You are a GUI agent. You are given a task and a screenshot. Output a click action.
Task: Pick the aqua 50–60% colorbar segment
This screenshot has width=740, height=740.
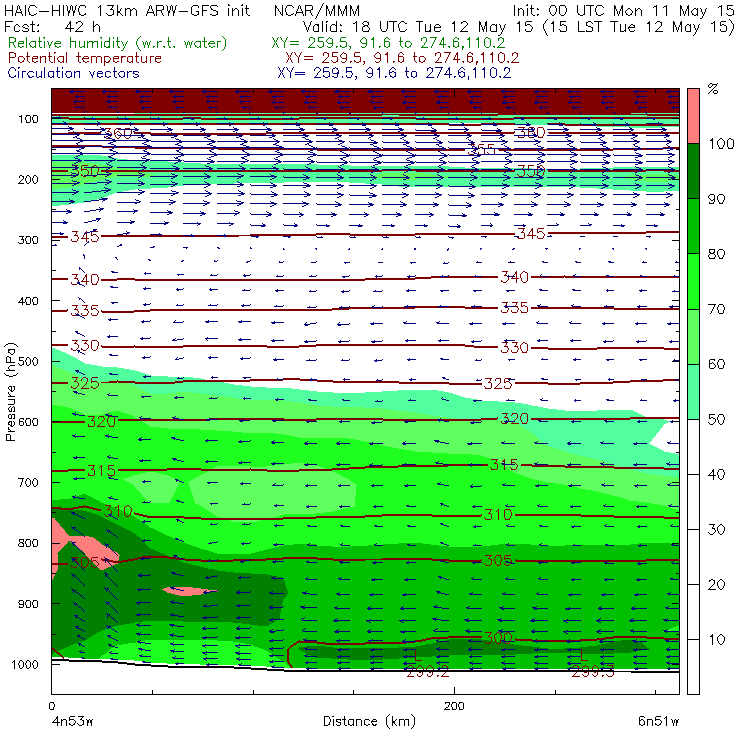tap(693, 392)
